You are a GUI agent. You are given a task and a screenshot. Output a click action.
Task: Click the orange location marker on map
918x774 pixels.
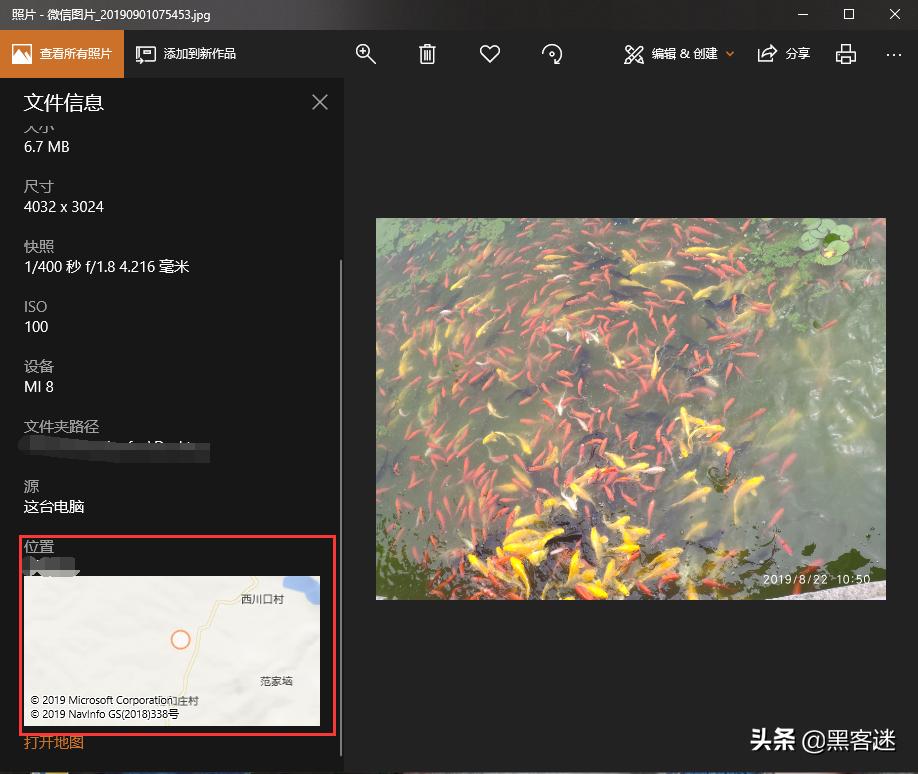(180, 639)
